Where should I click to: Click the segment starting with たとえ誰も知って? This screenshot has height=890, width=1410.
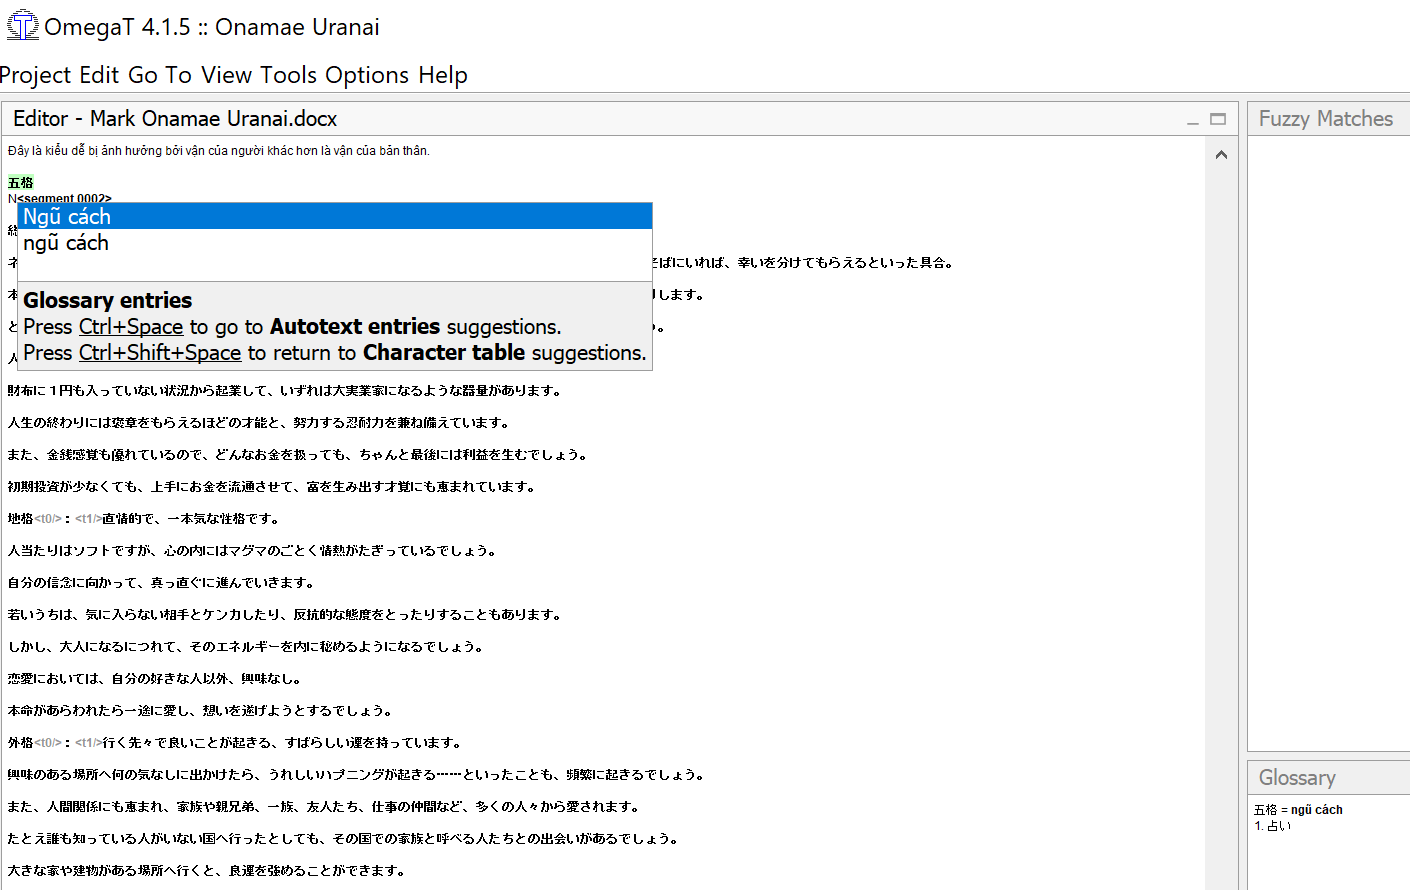pos(343,839)
